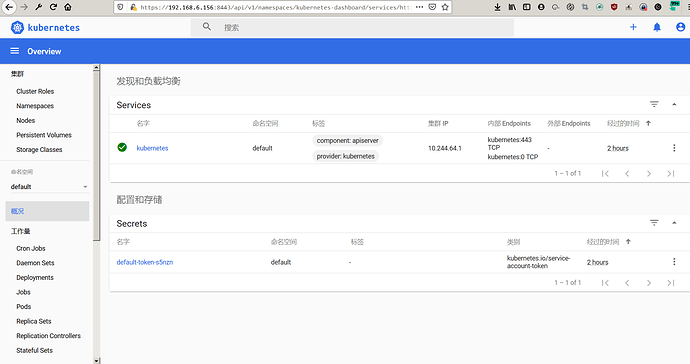This screenshot has width=690, height=364.
Task: Go to first page of Secrets
Action: tap(606, 283)
